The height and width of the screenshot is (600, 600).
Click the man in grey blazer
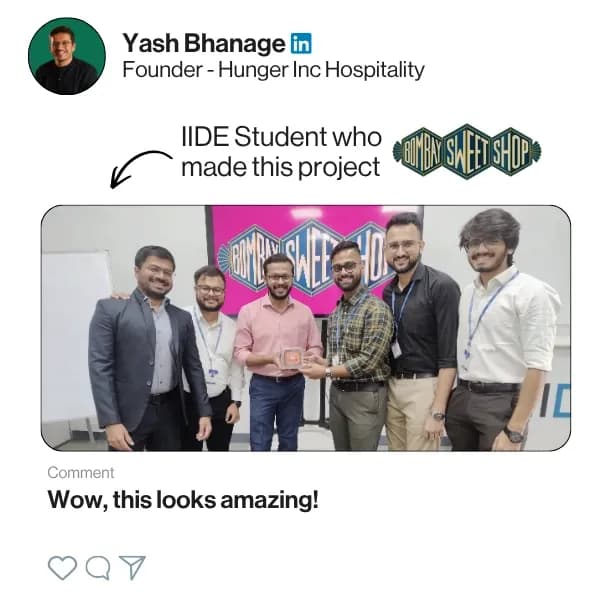tap(148, 348)
